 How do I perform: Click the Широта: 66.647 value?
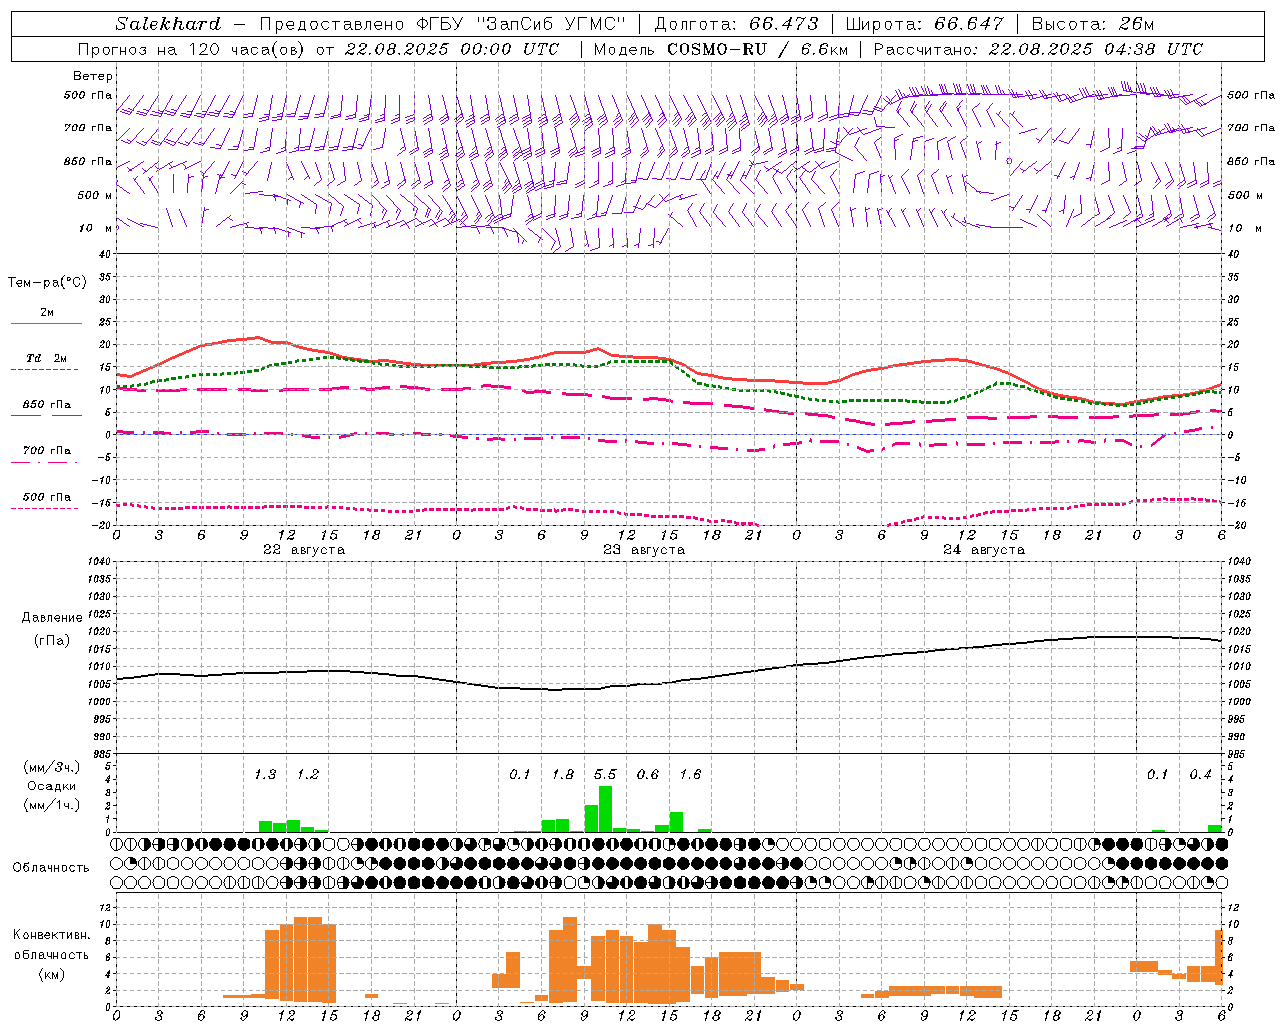point(925,24)
